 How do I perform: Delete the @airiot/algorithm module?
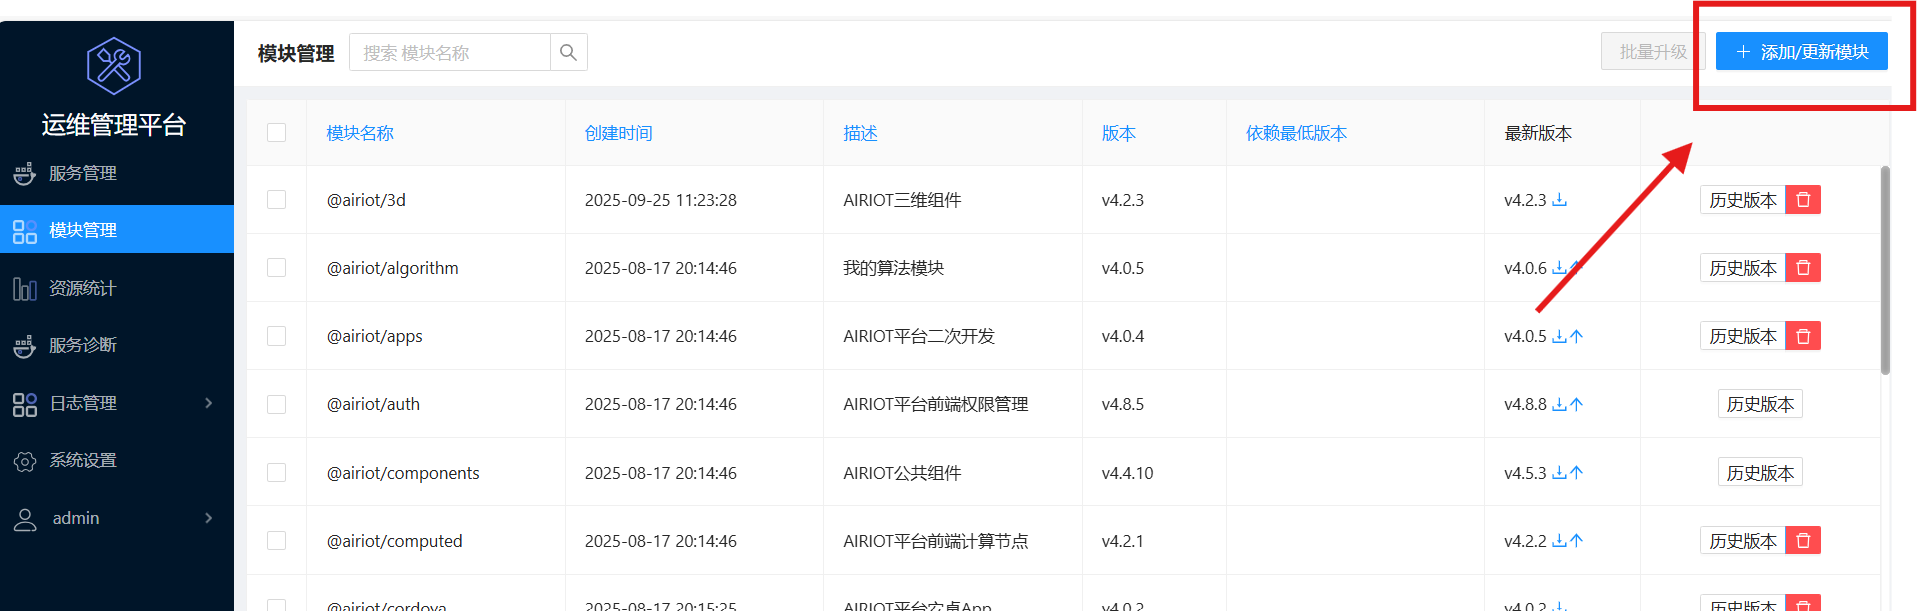tap(1803, 268)
